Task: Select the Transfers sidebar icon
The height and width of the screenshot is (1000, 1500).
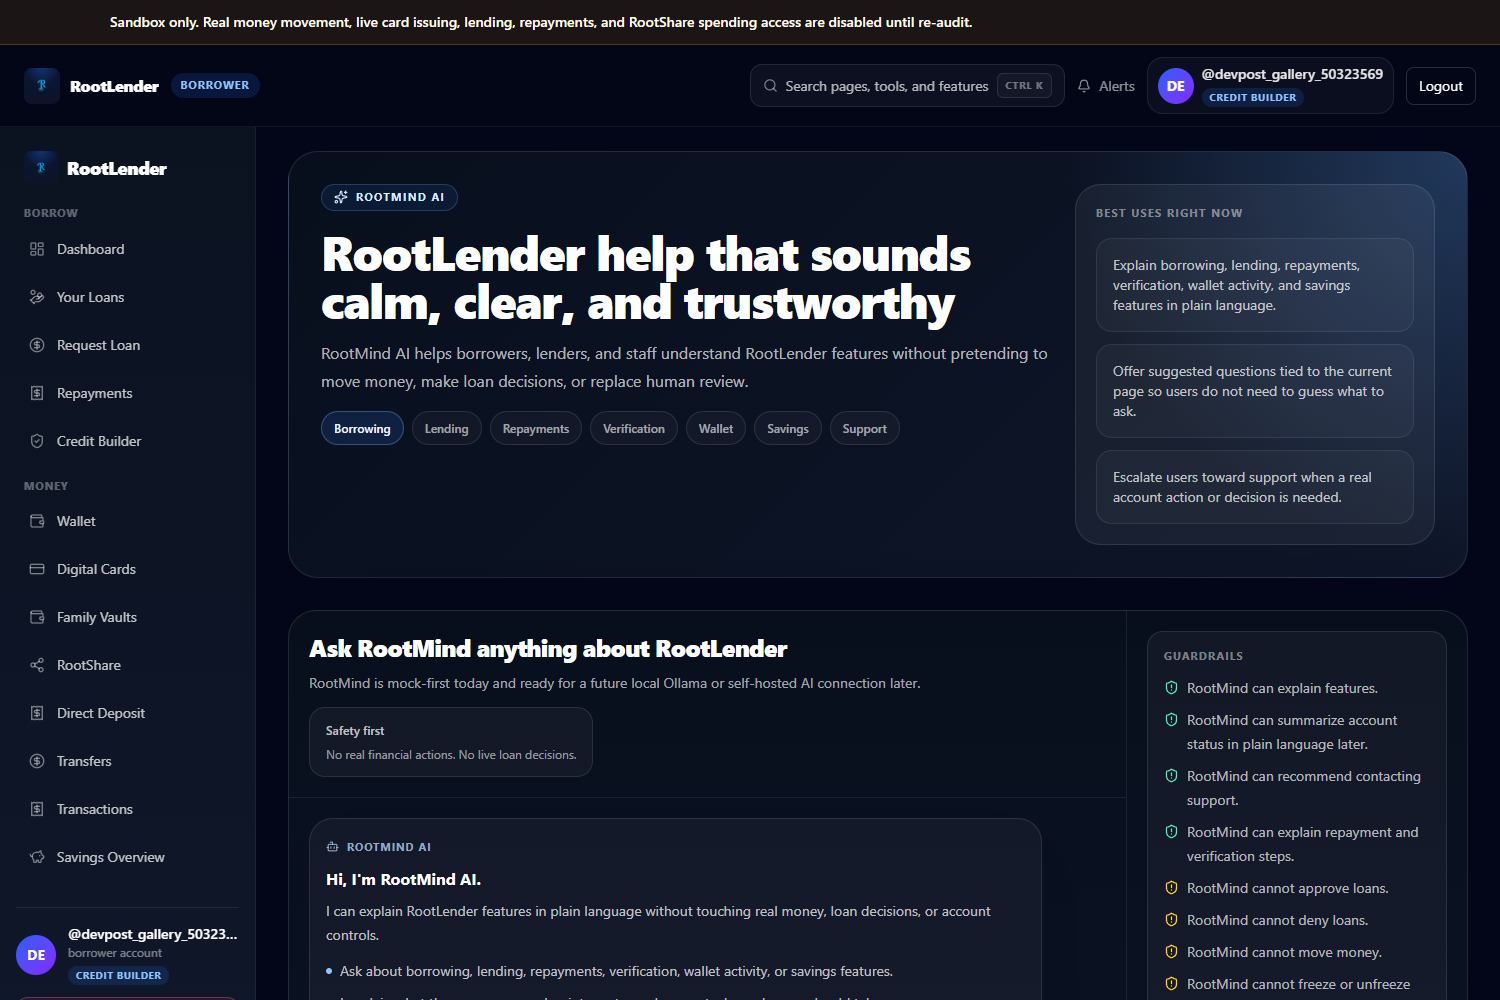Action: [37, 761]
